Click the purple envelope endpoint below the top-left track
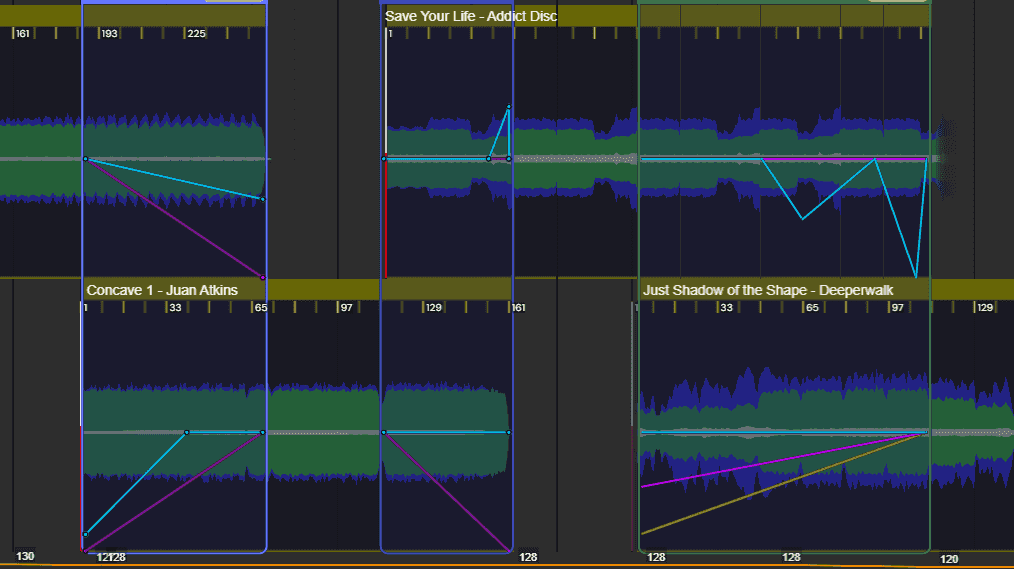The height and width of the screenshot is (569, 1014). pyautogui.click(x=263, y=277)
